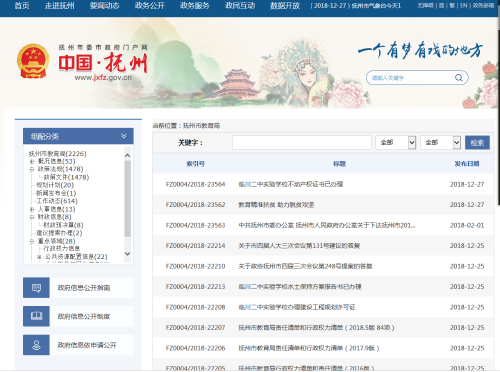Click the 政府信息公开指南 guide icon

36,288
